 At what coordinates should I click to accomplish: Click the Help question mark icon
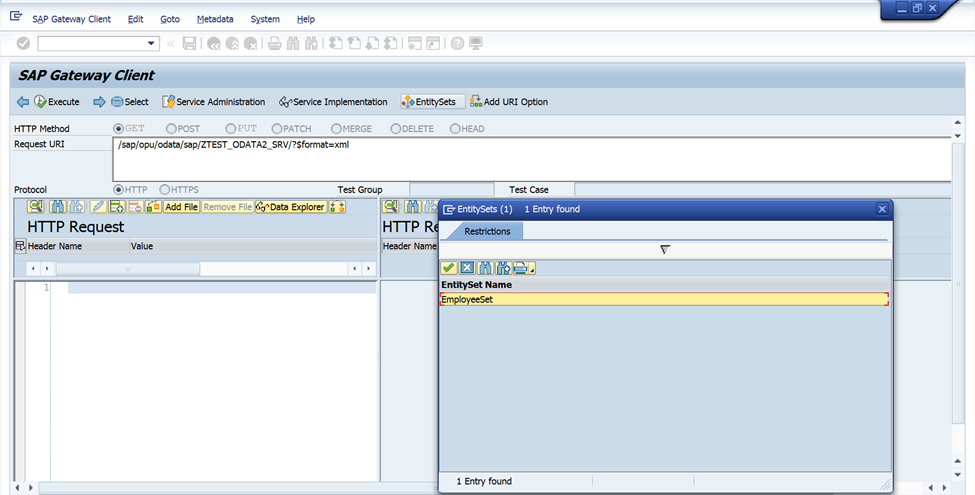458,44
